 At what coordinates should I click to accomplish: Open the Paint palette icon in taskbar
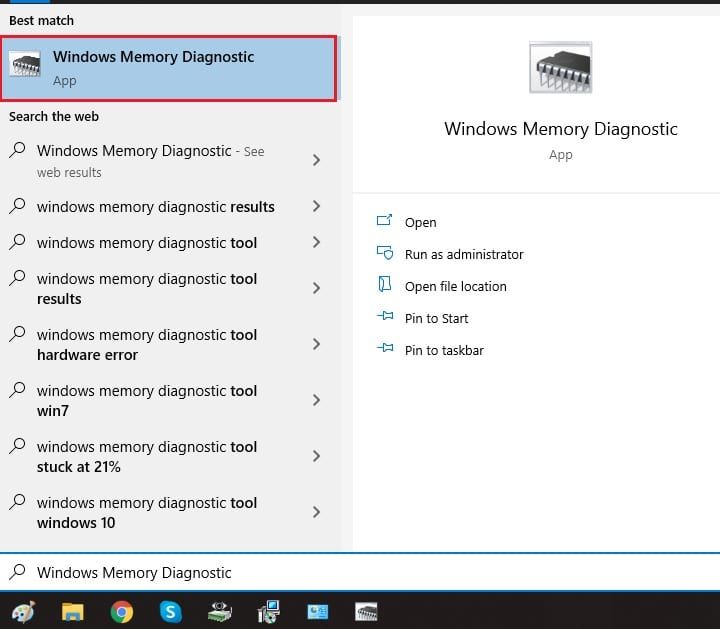point(23,612)
